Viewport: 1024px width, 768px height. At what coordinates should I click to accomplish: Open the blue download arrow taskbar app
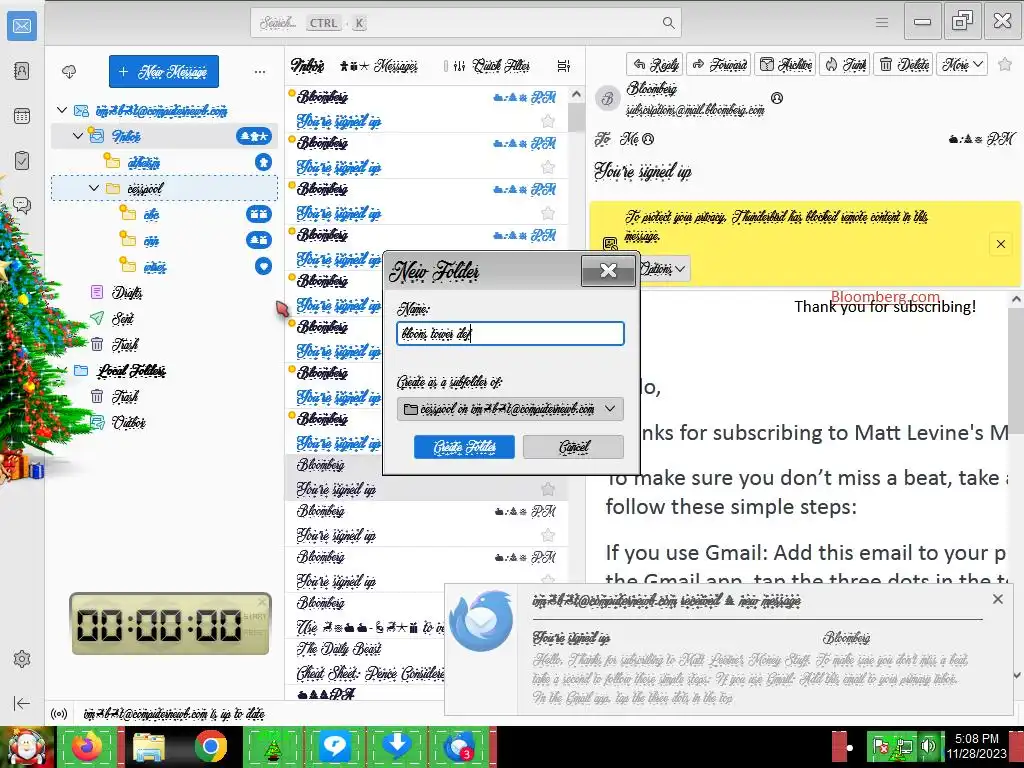(396, 746)
